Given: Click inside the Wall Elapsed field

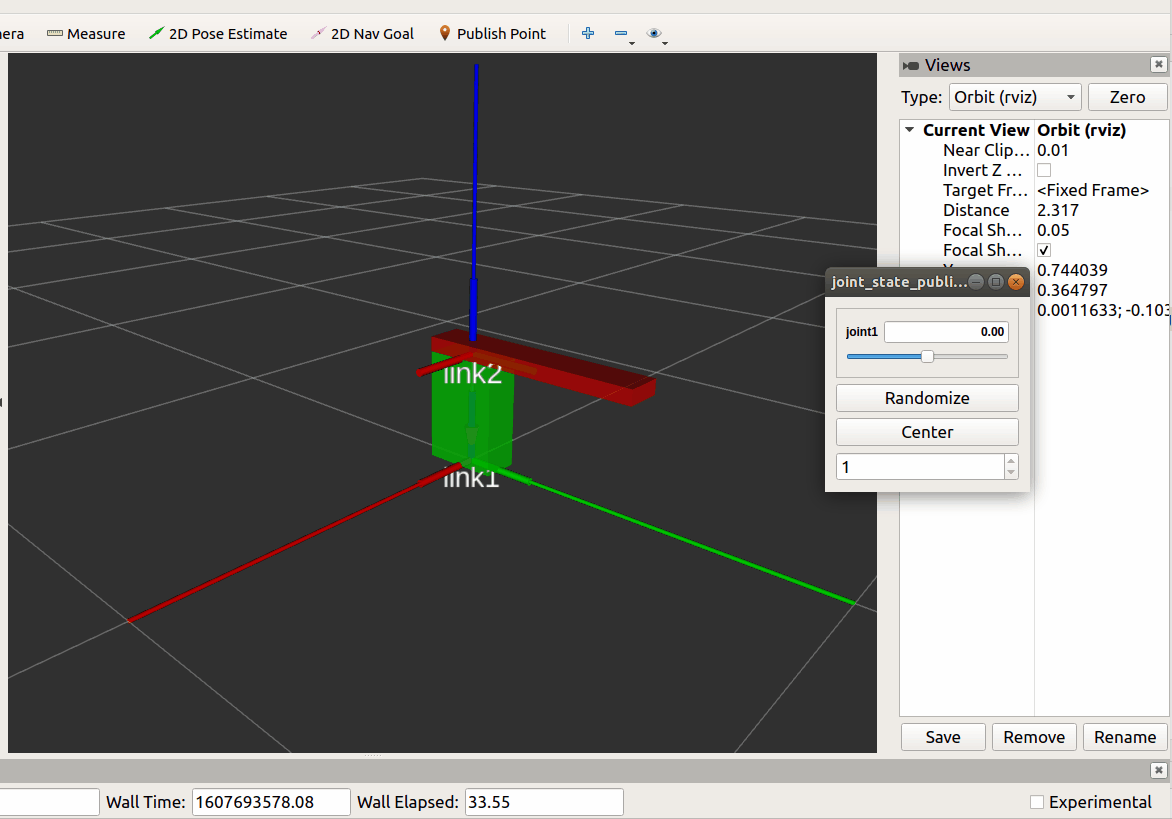Looking at the screenshot, I should pyautogui.click(x=543, y=801).
